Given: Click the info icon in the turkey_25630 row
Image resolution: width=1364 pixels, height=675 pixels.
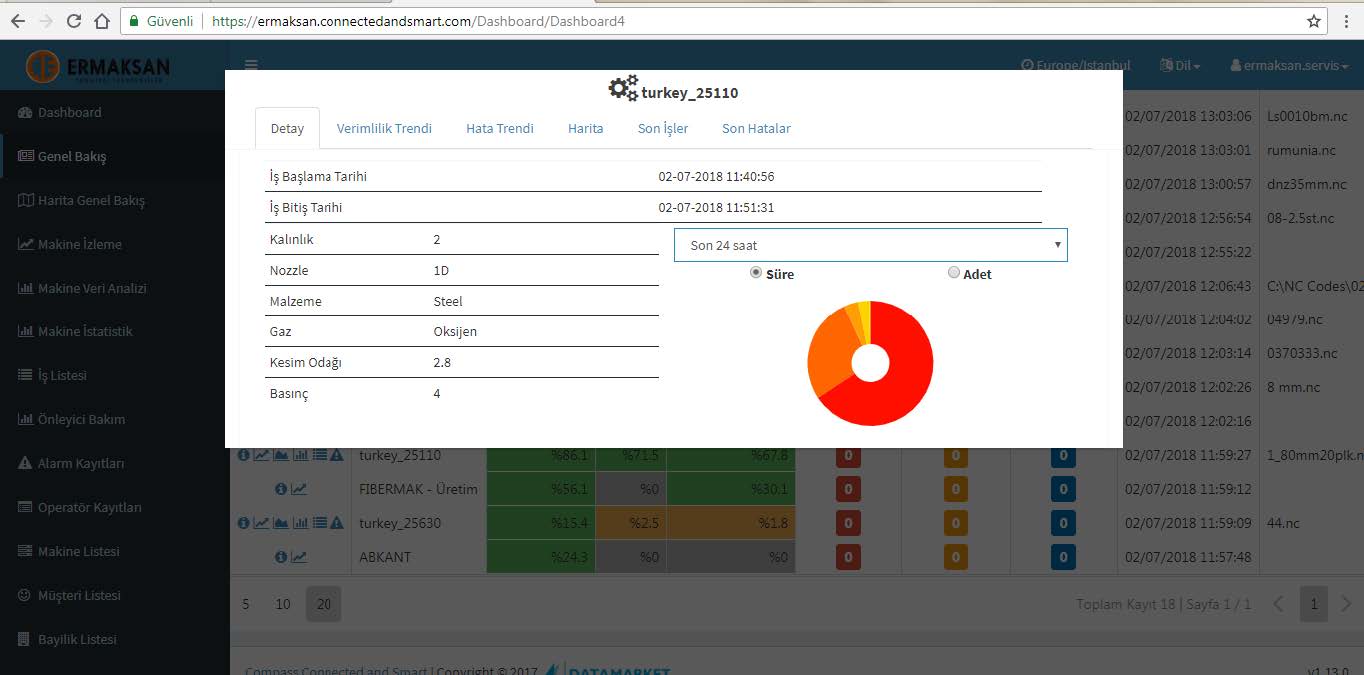Looking at the screenshot, I should pos(243,523).
